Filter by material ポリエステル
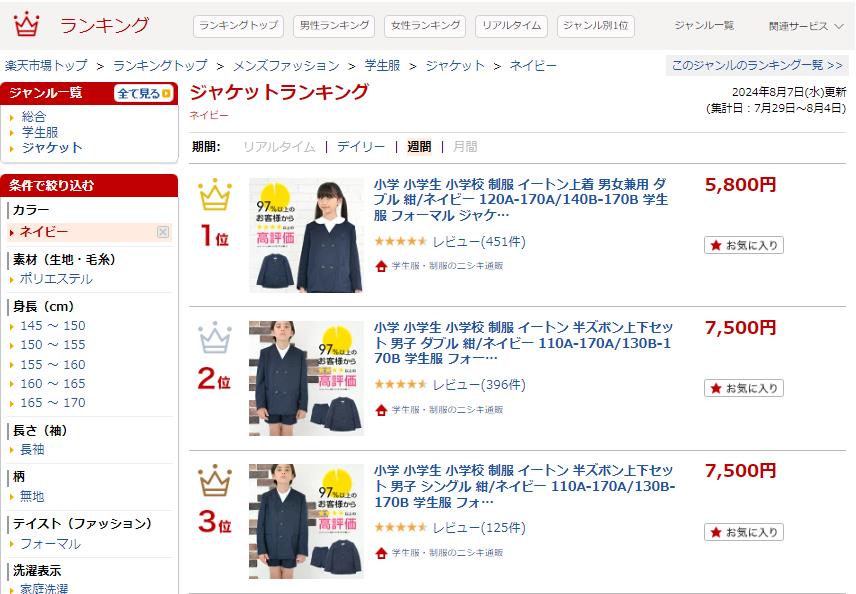The width and height of the screenshot is (856, 594). pos(56,279)
